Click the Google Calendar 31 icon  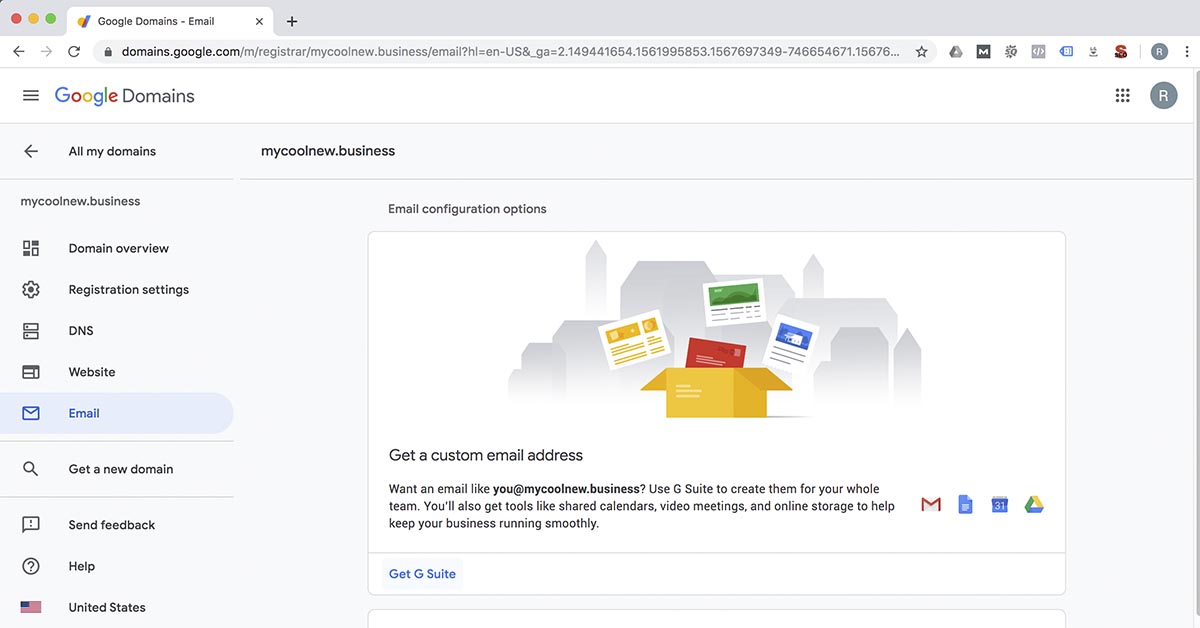pos(999,505)
